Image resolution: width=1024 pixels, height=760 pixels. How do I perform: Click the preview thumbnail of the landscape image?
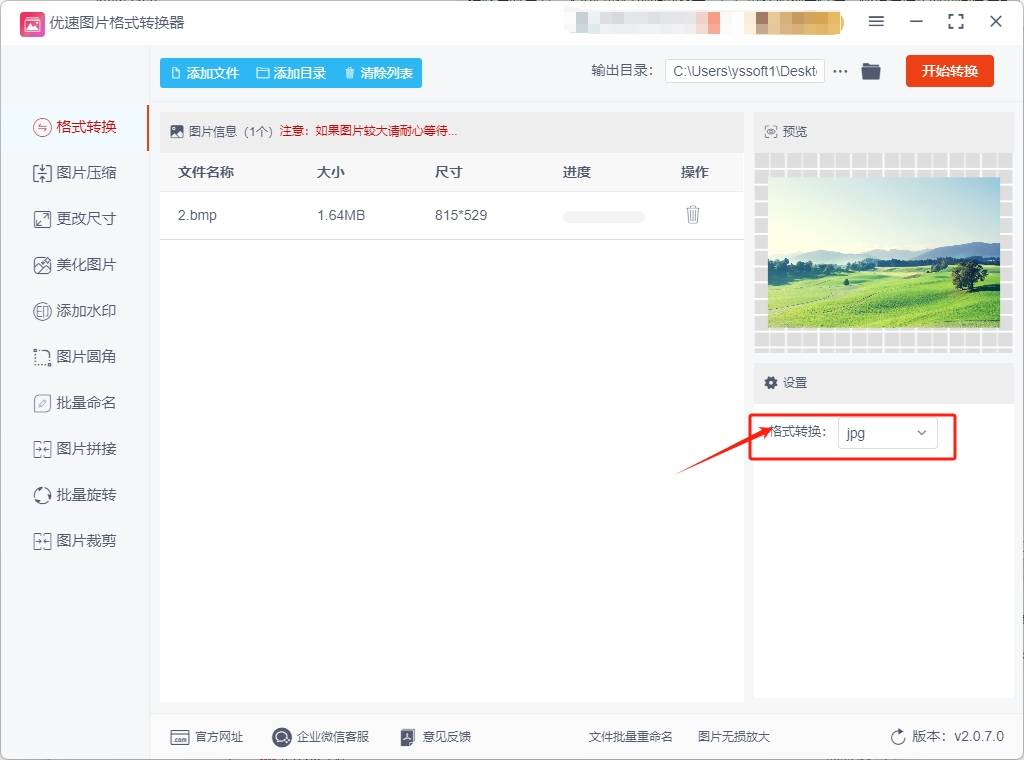coord(883,253)
